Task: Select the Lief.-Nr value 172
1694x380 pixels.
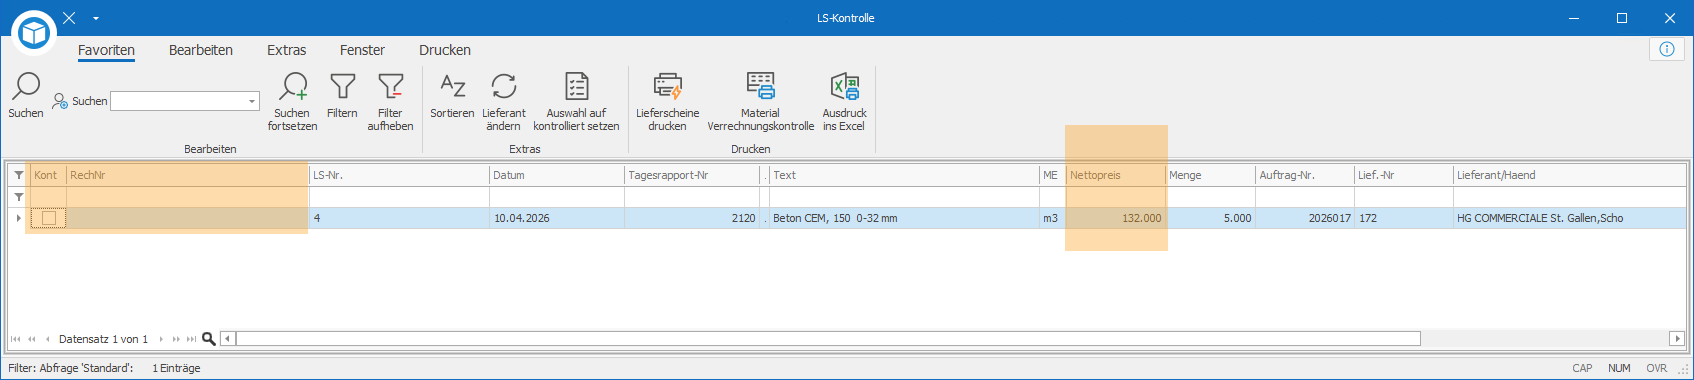Action: [x=1404, y=218]
